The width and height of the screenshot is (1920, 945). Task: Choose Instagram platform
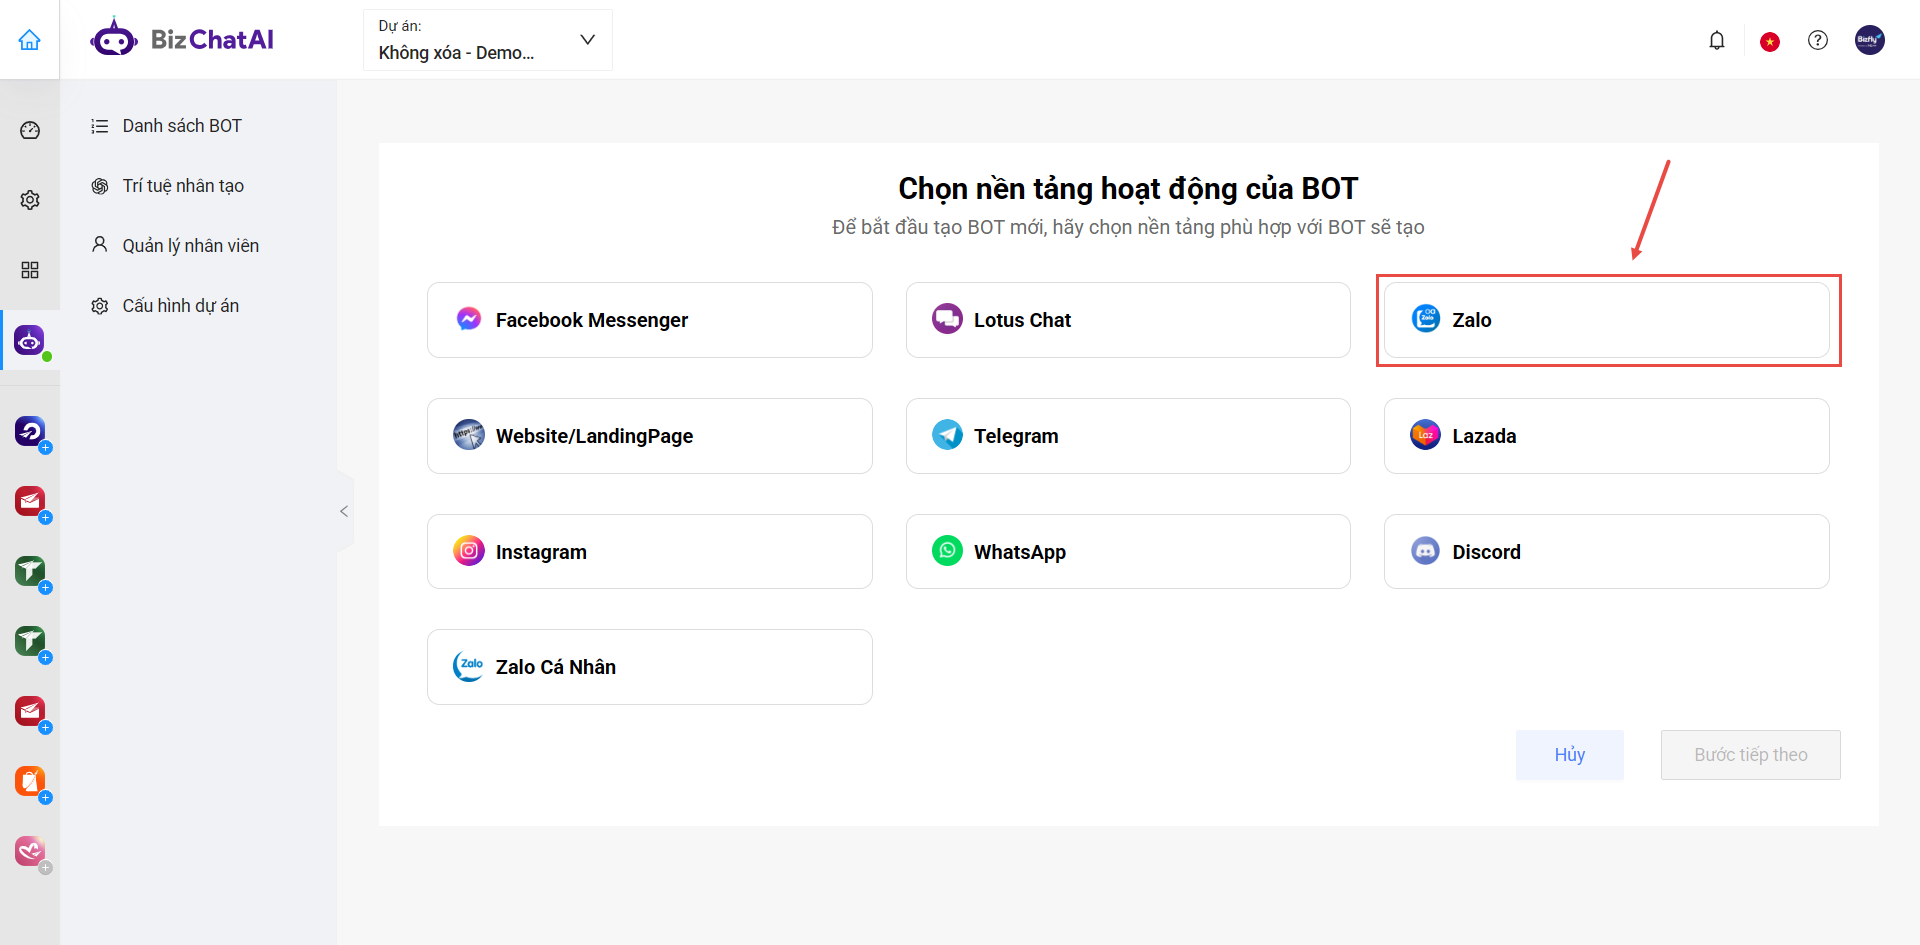pos(650,552)
